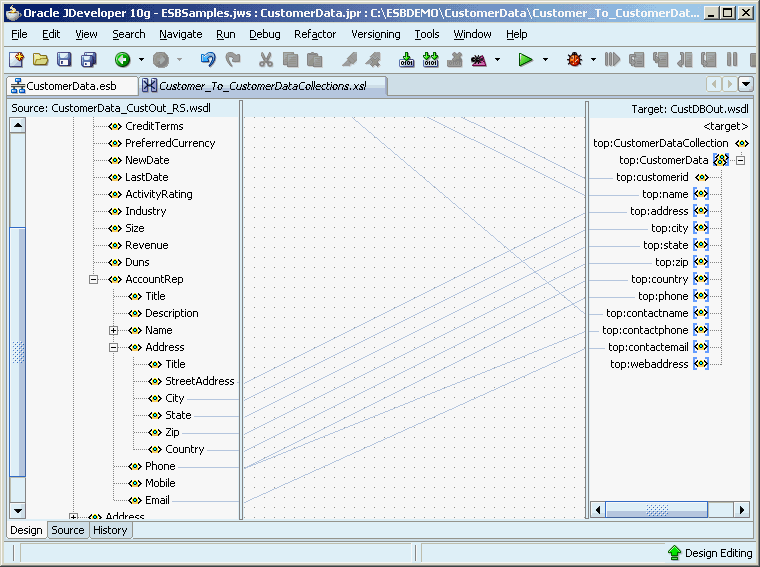Click the Debug ladybug icon
Screen dimensions: 760x567
click(x=574, y=60)
